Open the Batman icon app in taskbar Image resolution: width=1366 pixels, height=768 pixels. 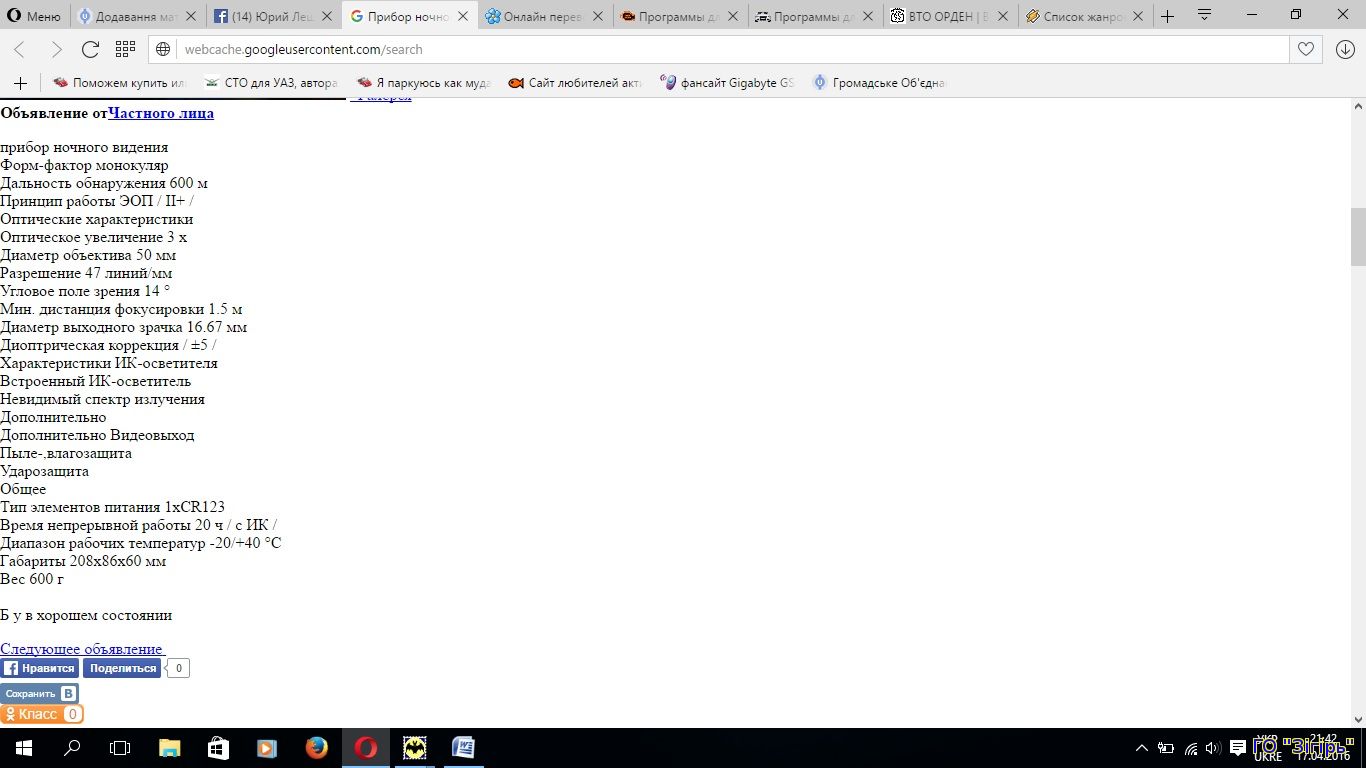click(x=414, y=748)
